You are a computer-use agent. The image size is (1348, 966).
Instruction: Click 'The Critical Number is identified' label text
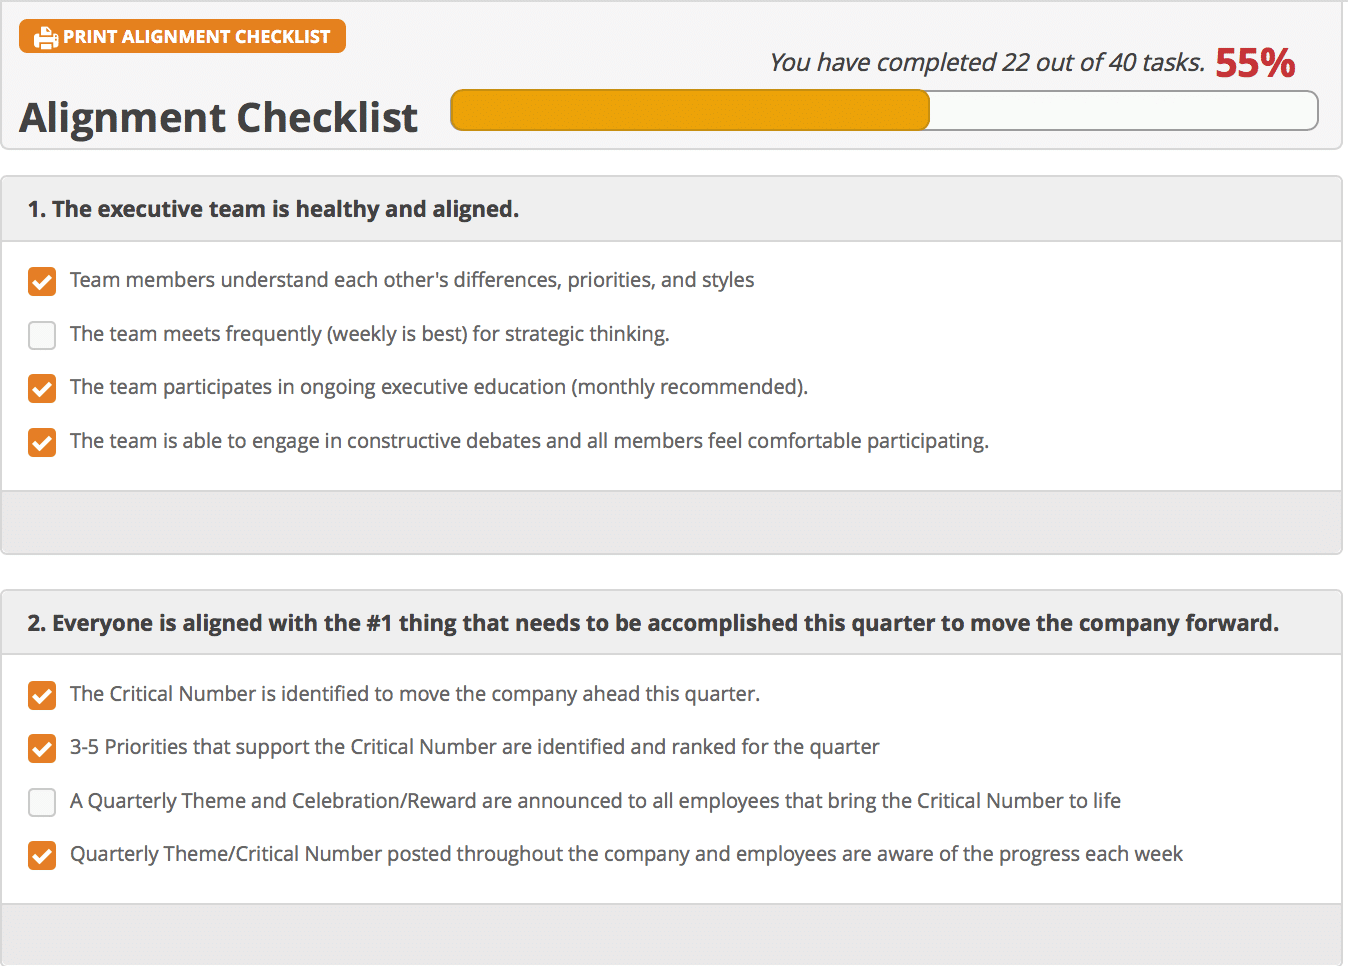tap(414, 694)
